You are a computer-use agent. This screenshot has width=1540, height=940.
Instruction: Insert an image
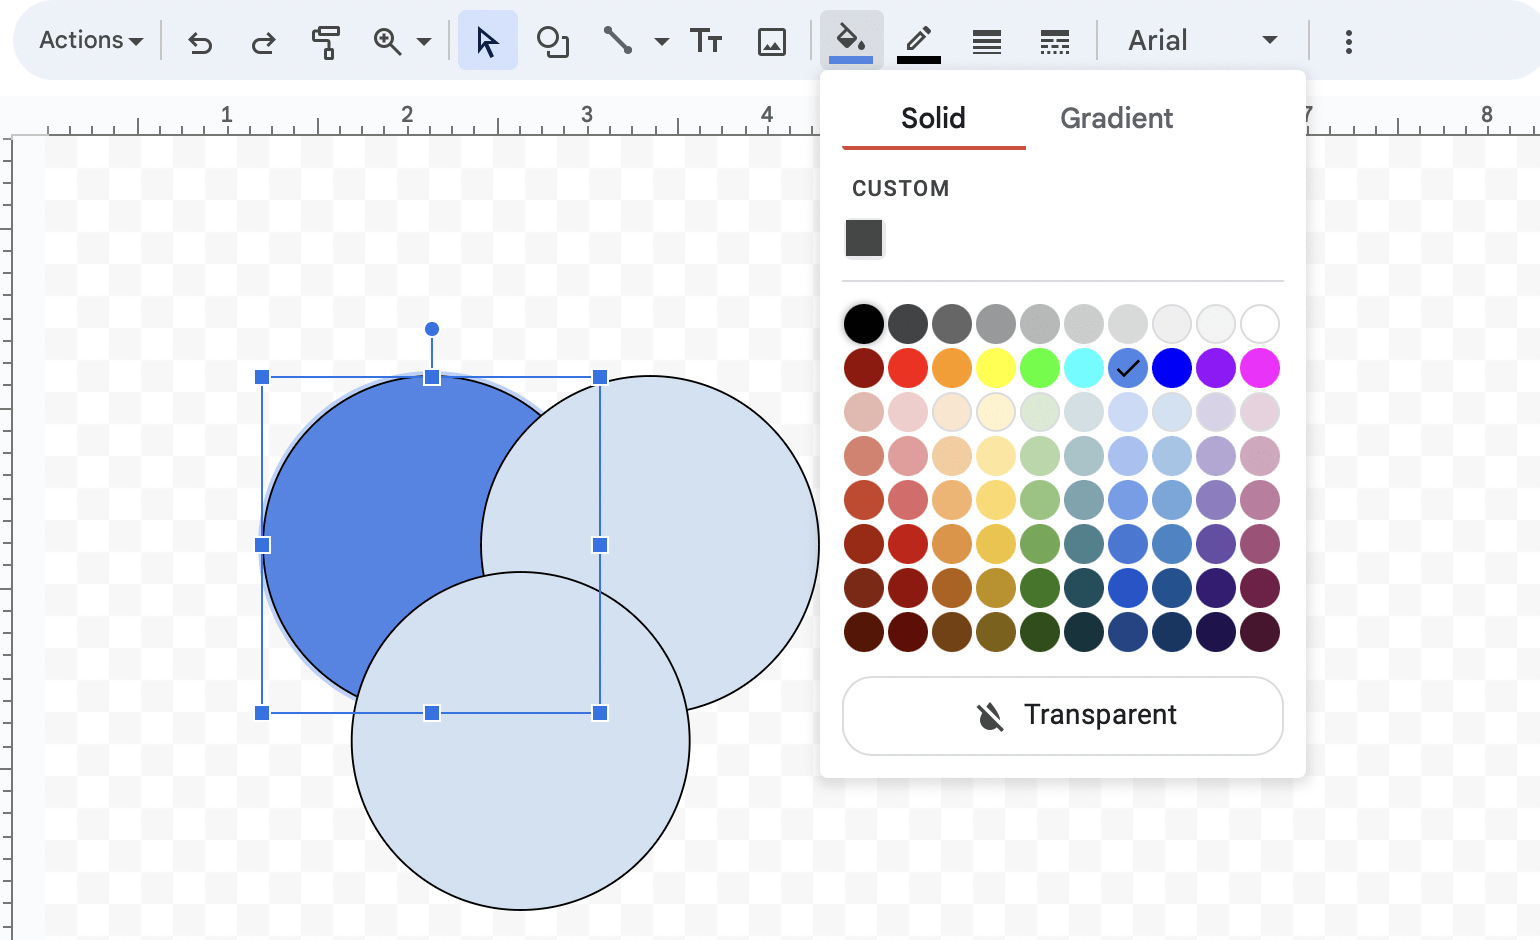pos(771,41)
